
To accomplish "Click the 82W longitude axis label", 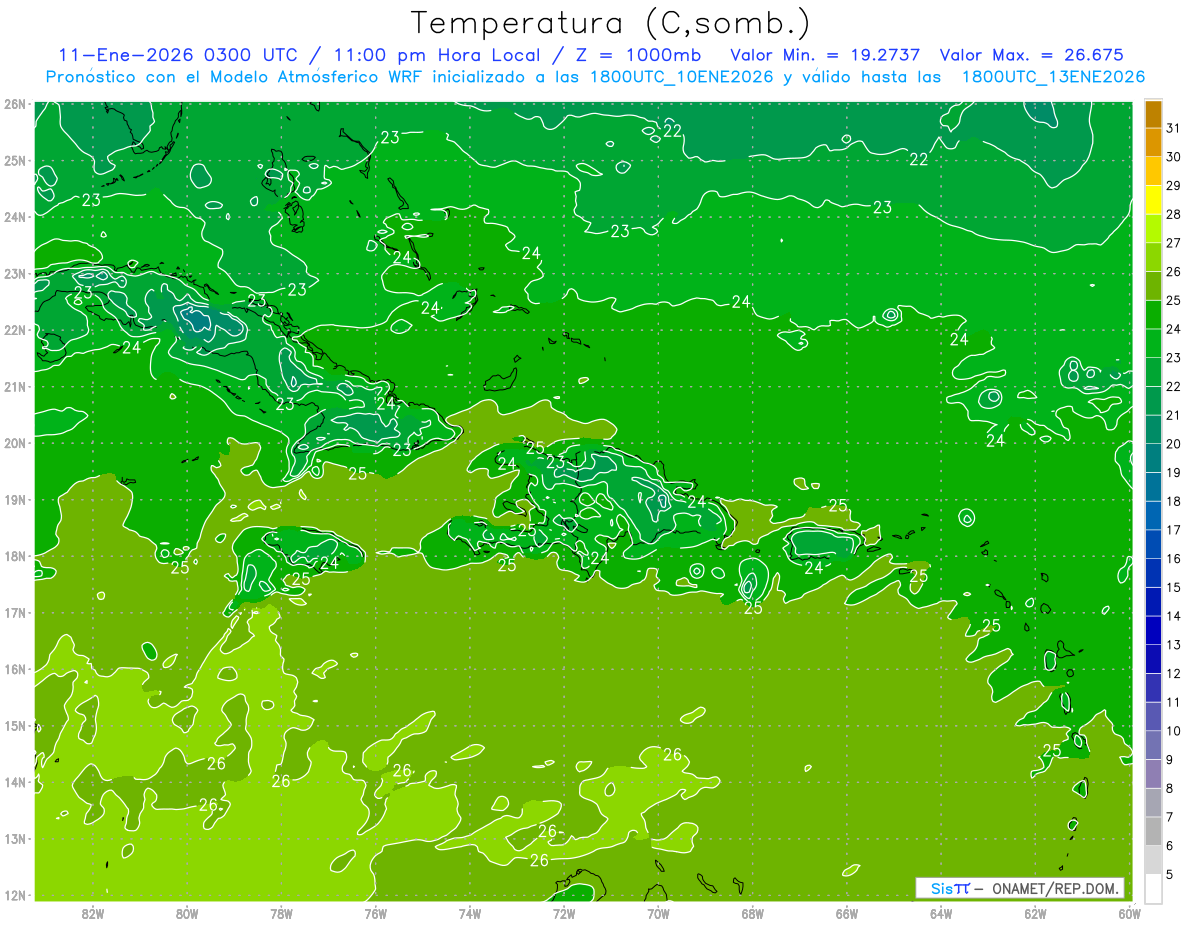I will click(93, 912).
